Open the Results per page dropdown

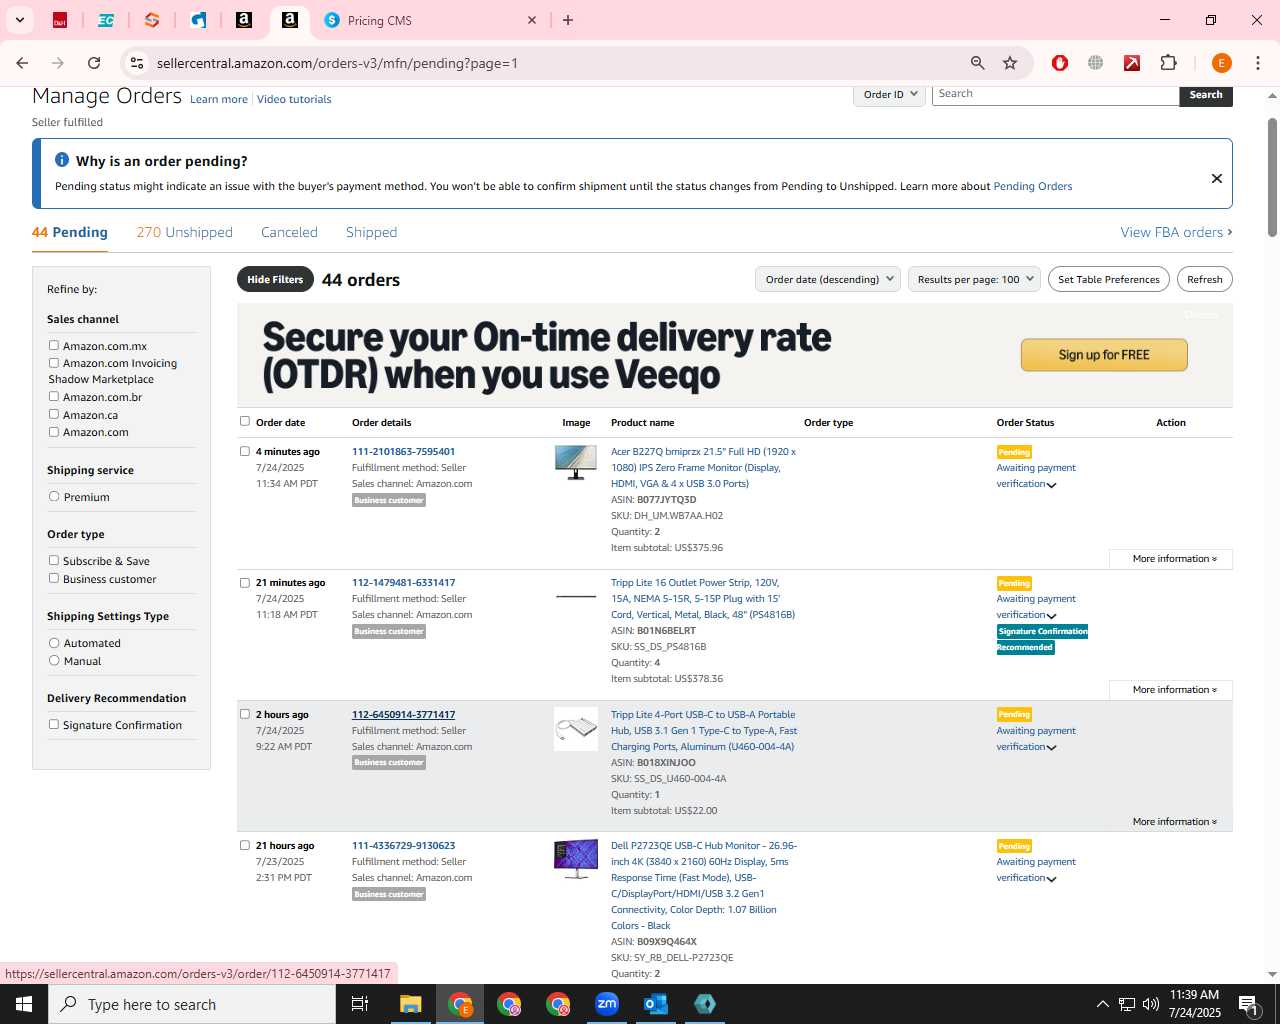(974, 279)
